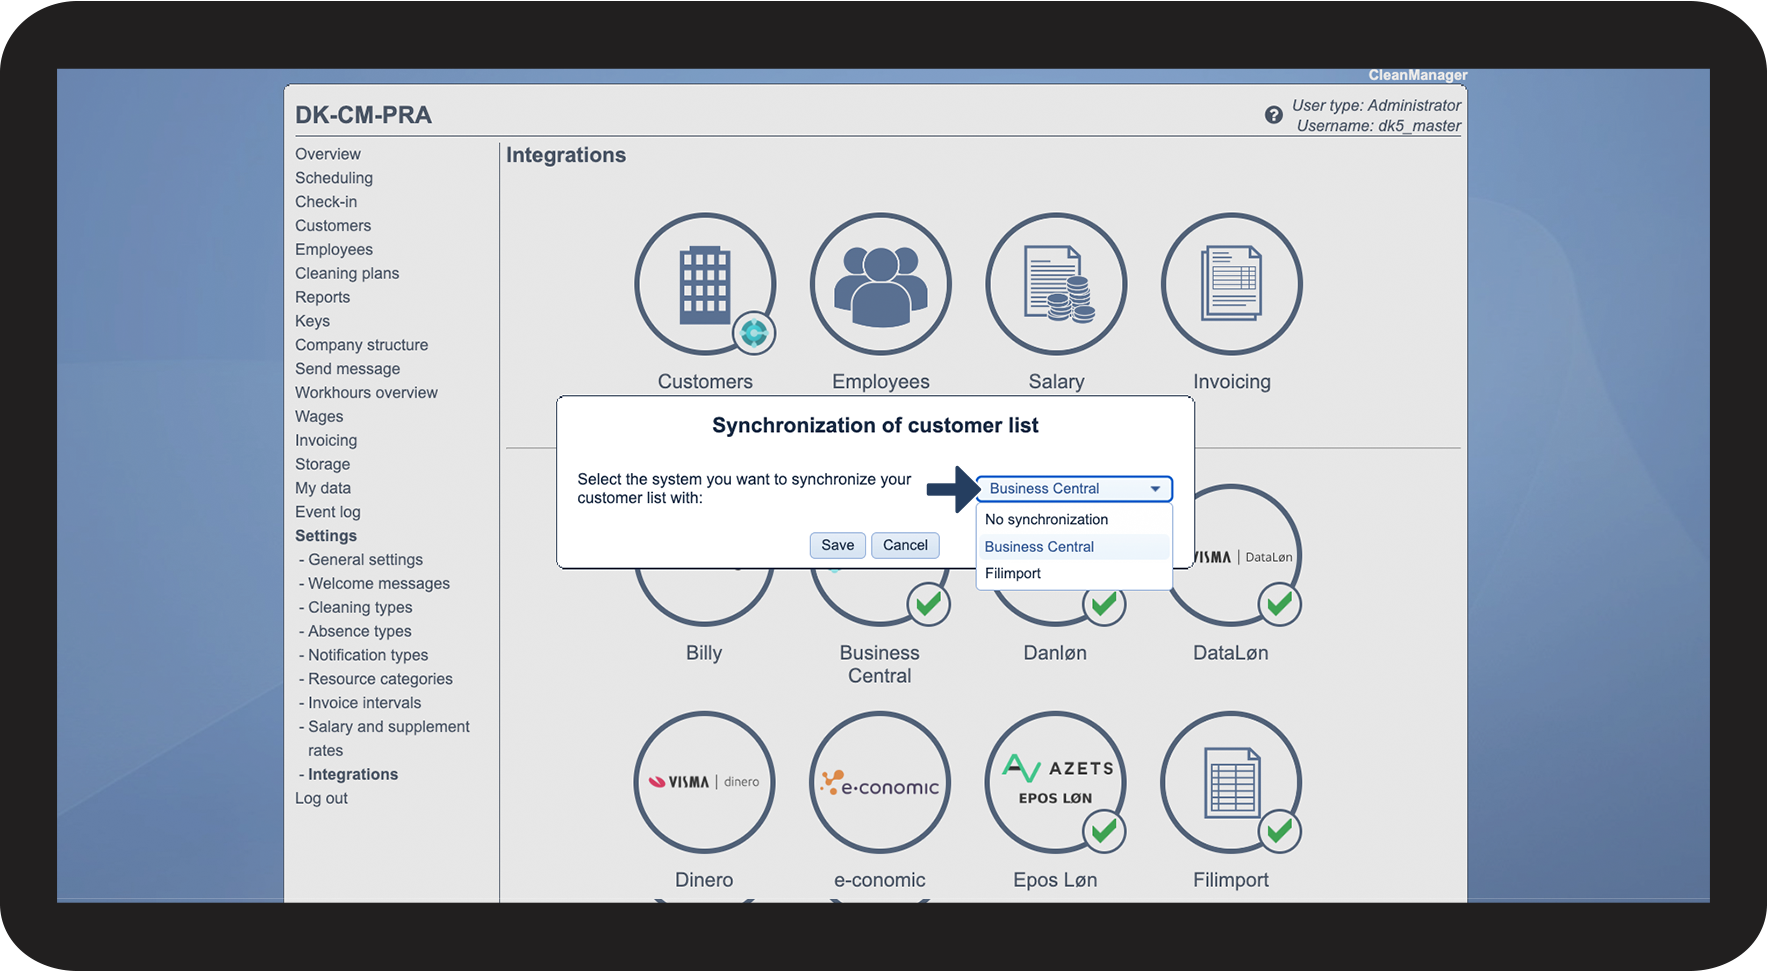
Task: Choose No synchronization from dropdown list
Action: (1074, 519)
